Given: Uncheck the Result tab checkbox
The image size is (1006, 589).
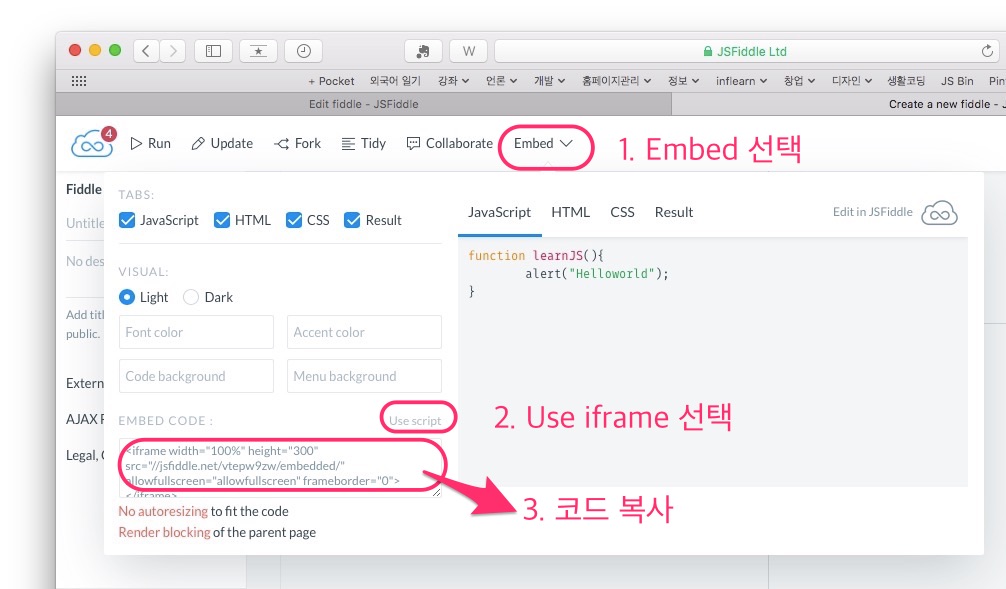Looking at the screenshot, I should 352,220.
